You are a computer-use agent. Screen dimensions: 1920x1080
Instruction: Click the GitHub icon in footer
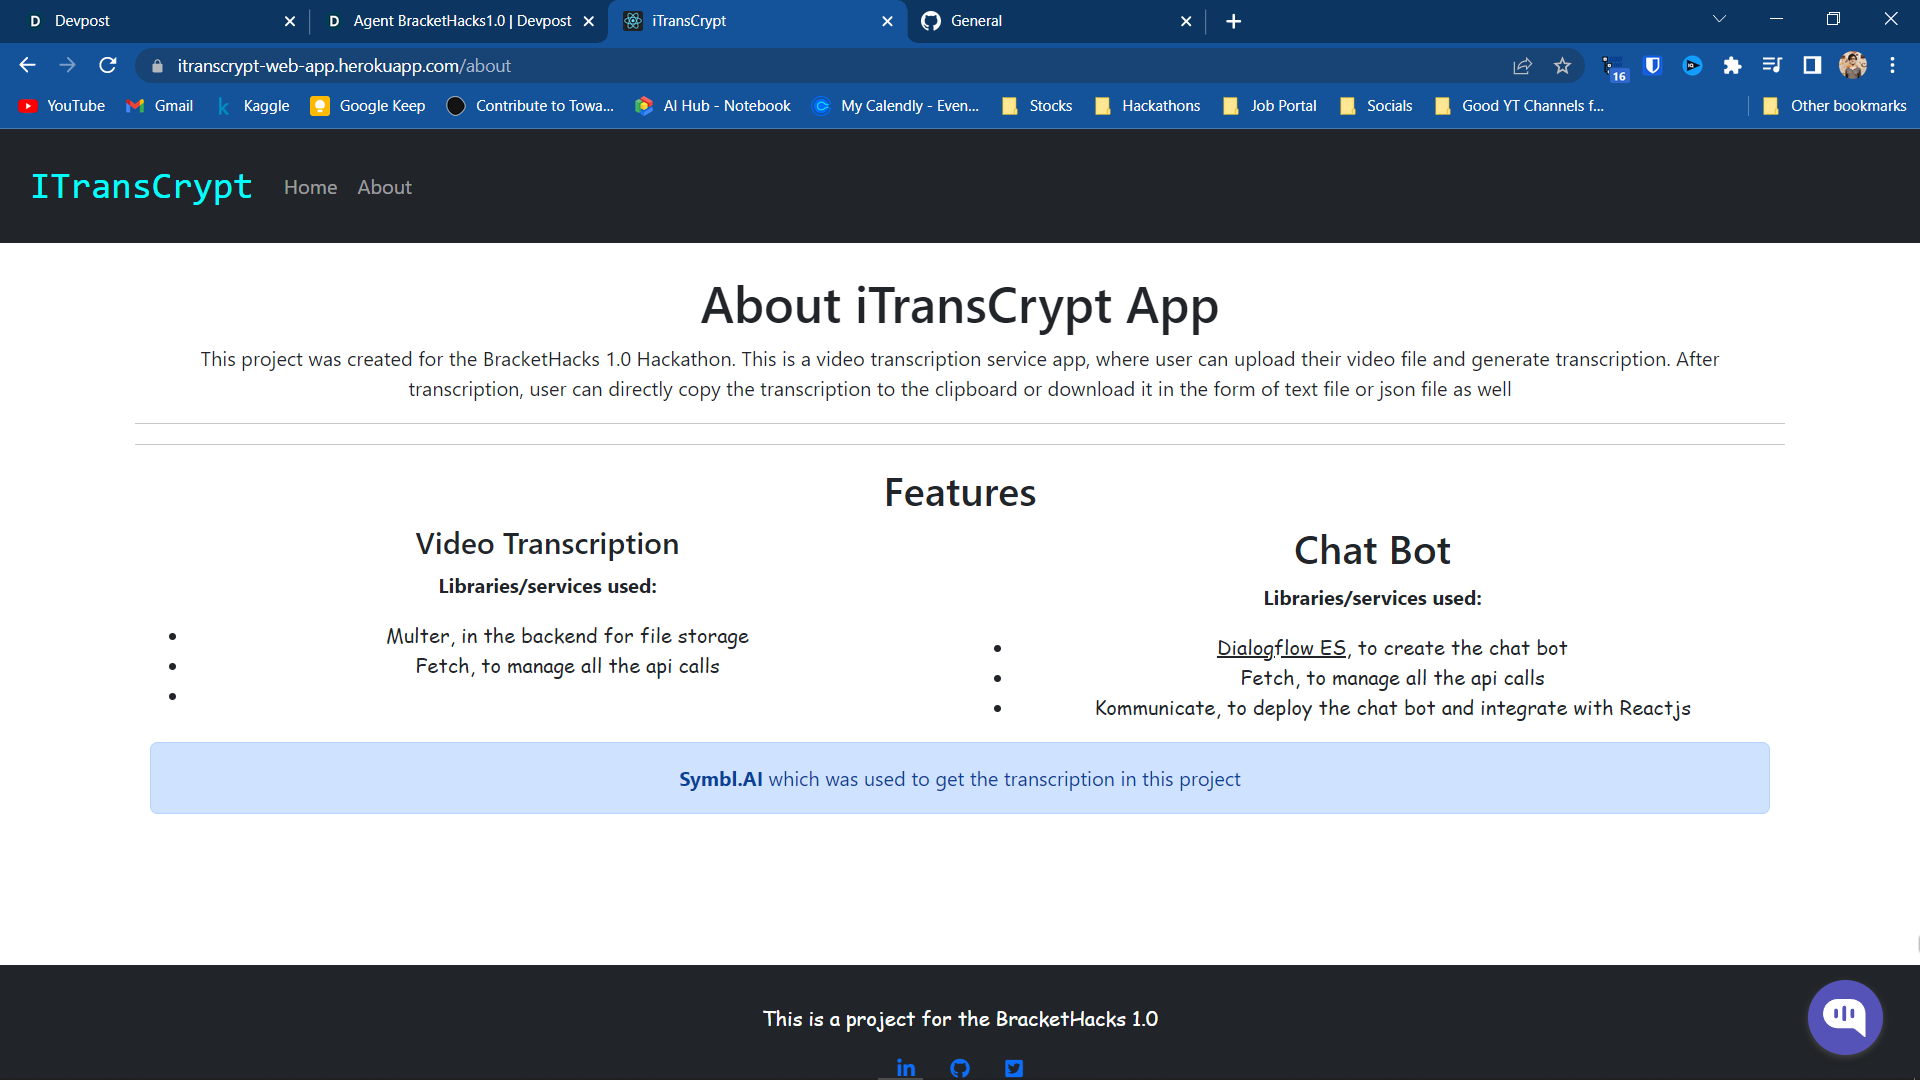point(960,1067)
